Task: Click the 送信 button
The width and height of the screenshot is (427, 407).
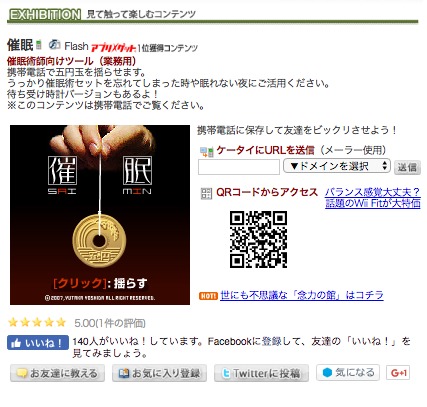Action: pyautogui.click(x=407, y=167)
